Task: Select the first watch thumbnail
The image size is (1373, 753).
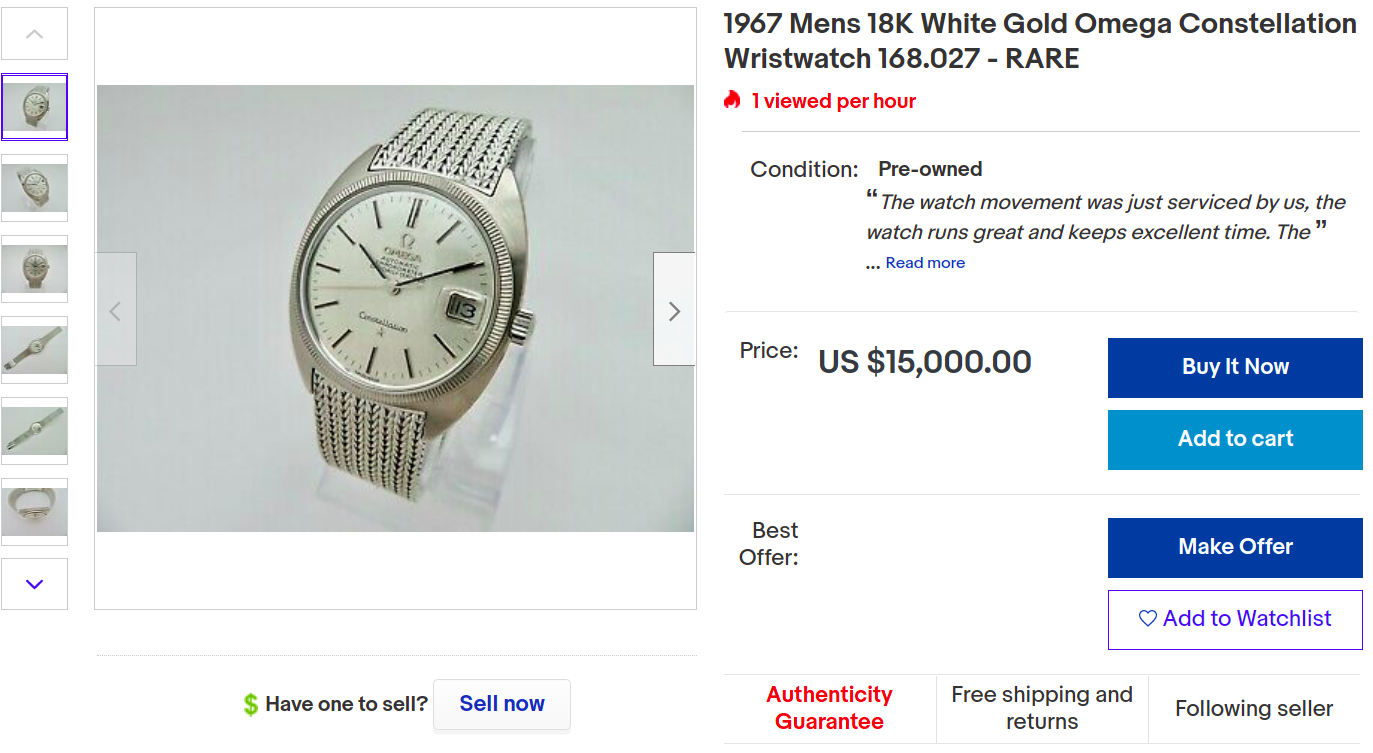Action: [x=35, y=107]
